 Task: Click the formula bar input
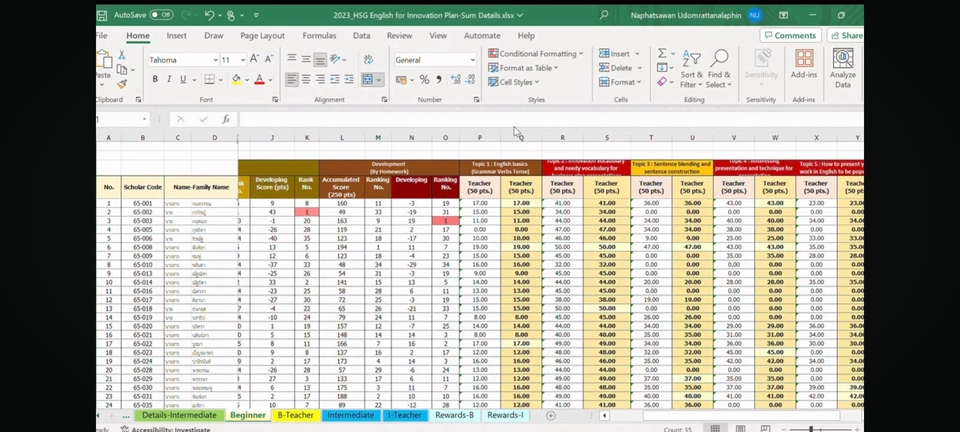point(551,119)
